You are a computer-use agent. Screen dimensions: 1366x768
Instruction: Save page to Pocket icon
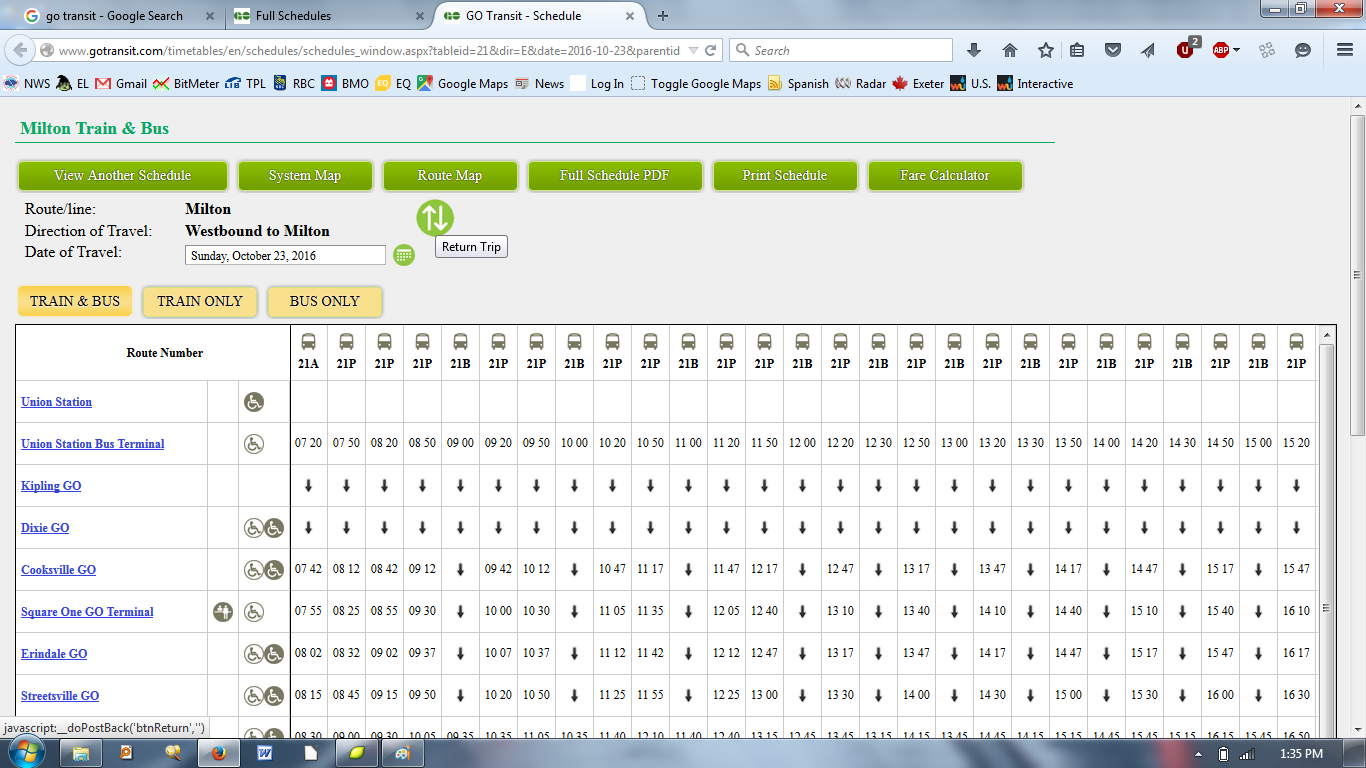pyautogui.click(x=1112, y=50)
